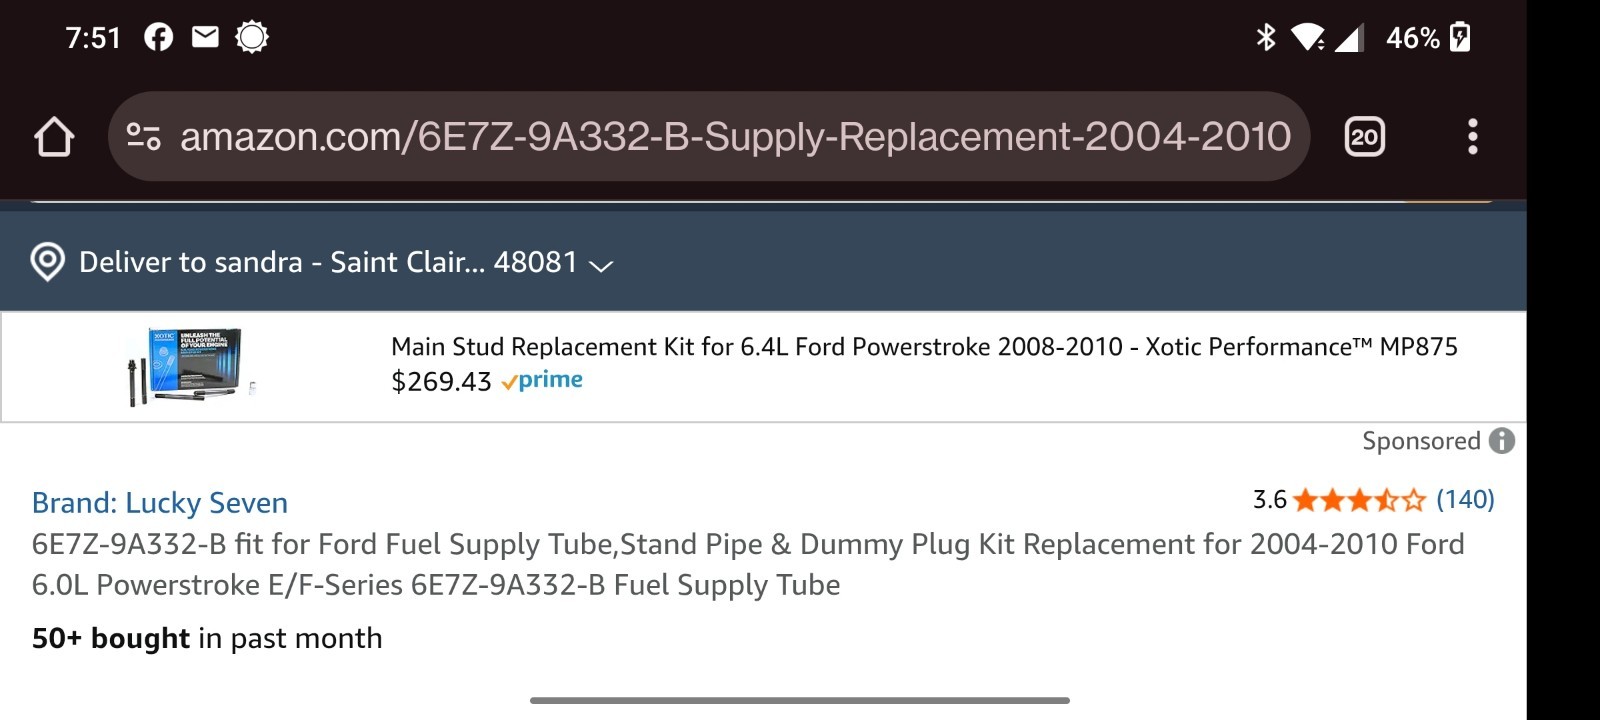Tap the Bluetooth status icon
The image size is (1600, 720).
(1266, 38)
